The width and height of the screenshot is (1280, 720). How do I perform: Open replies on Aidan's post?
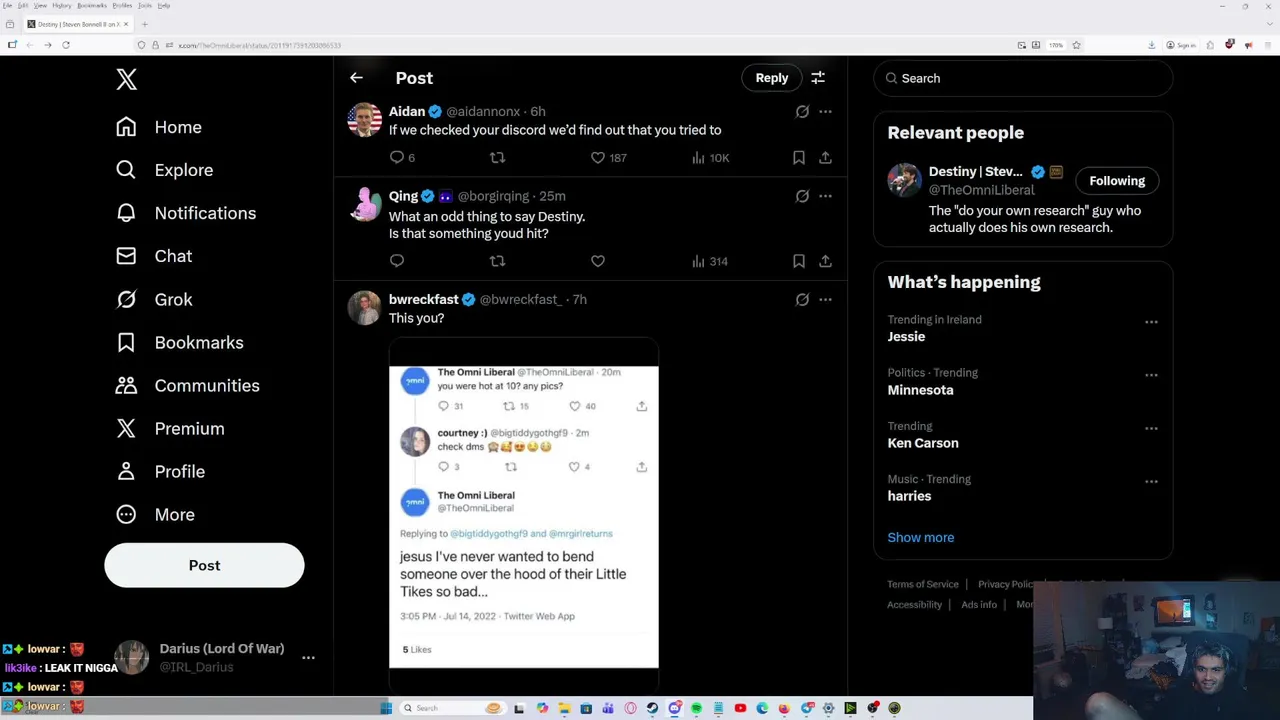[402, 157]
